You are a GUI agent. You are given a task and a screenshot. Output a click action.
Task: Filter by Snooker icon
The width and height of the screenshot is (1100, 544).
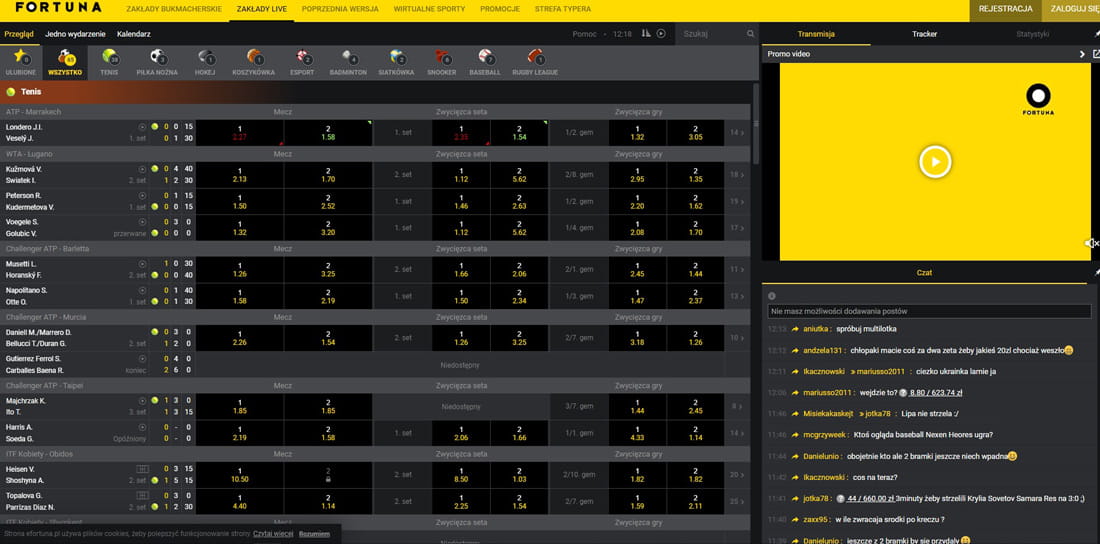(442, 62)
